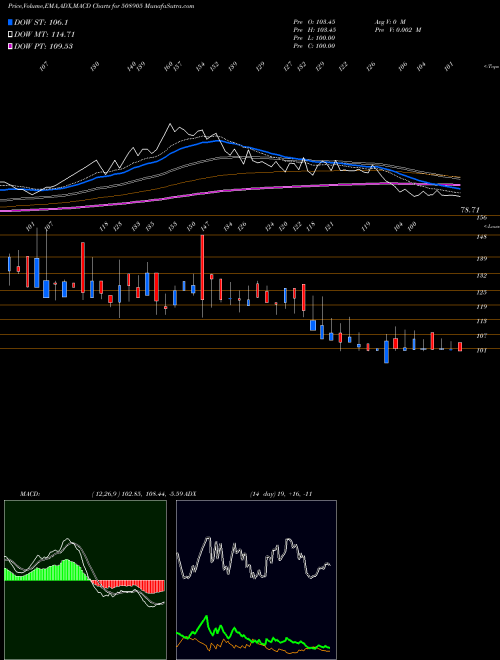Click the green ADX spike in ADX panel
This screenshot has width=500, height=660.
pos(207,617)
